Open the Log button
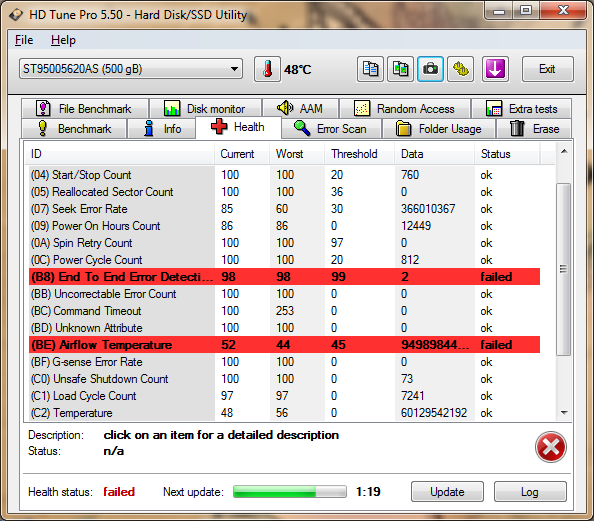 530,492
